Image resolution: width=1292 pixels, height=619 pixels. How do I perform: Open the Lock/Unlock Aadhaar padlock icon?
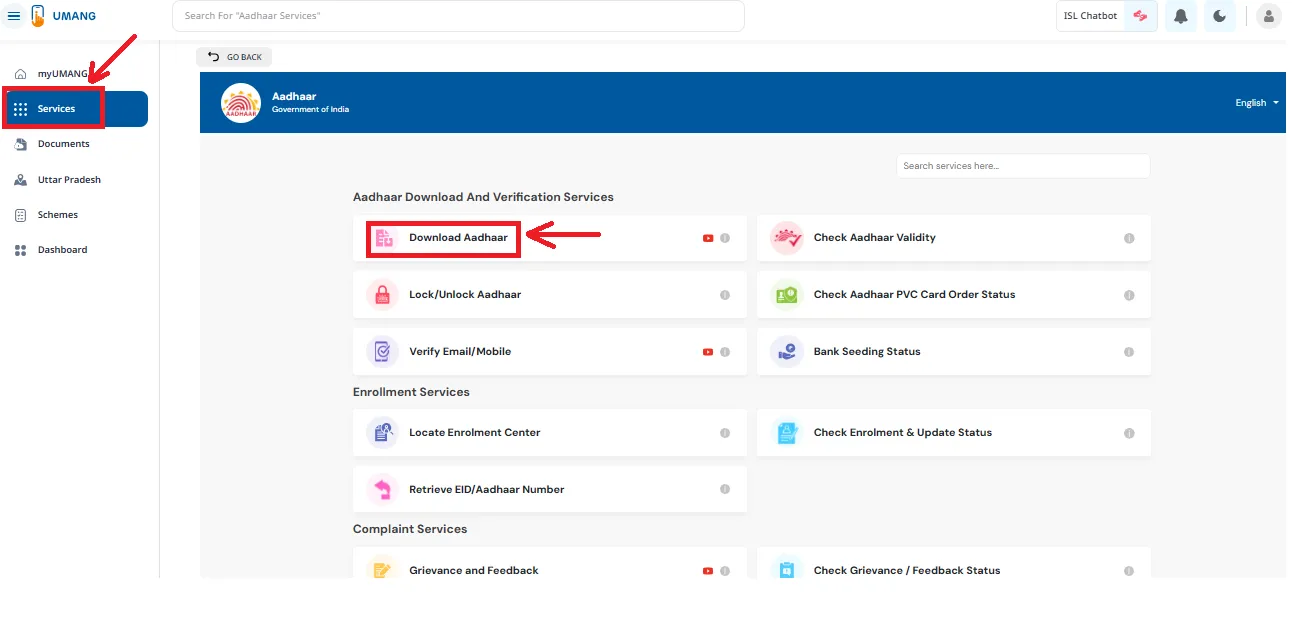(382, 295)
